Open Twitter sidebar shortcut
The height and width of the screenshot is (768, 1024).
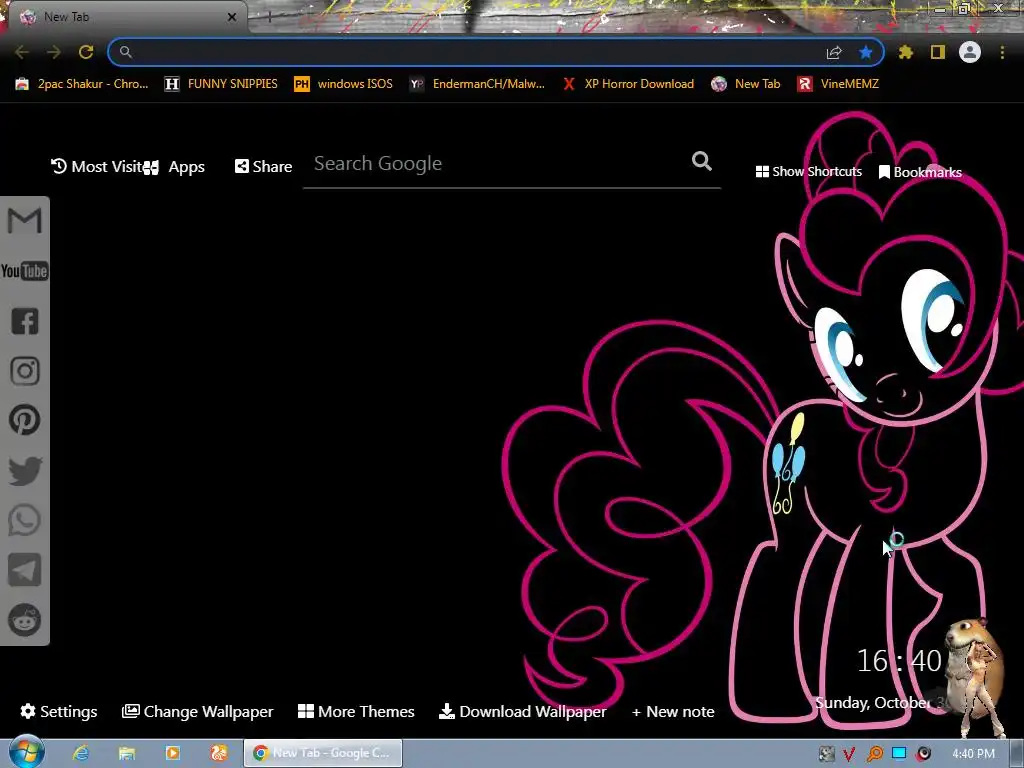click(25, 470)
